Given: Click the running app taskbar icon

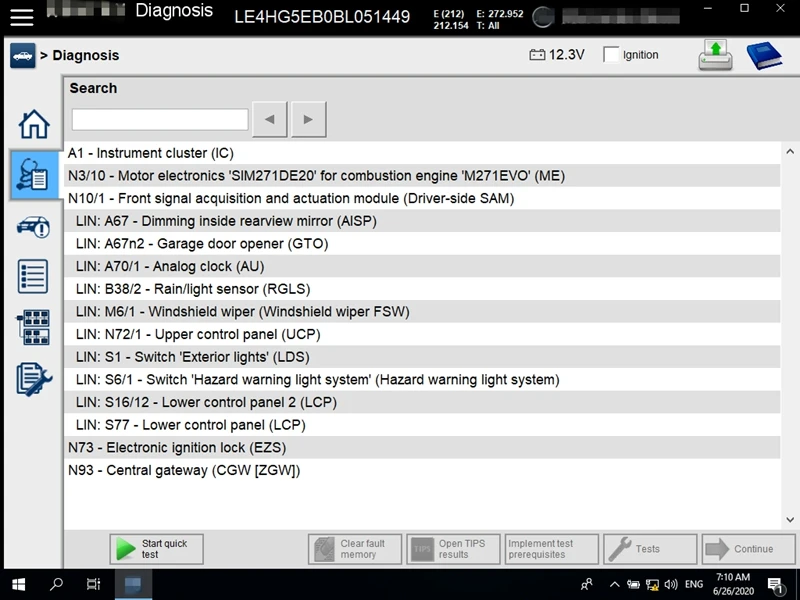Looking at the screenshot, I should click(133, 585).
